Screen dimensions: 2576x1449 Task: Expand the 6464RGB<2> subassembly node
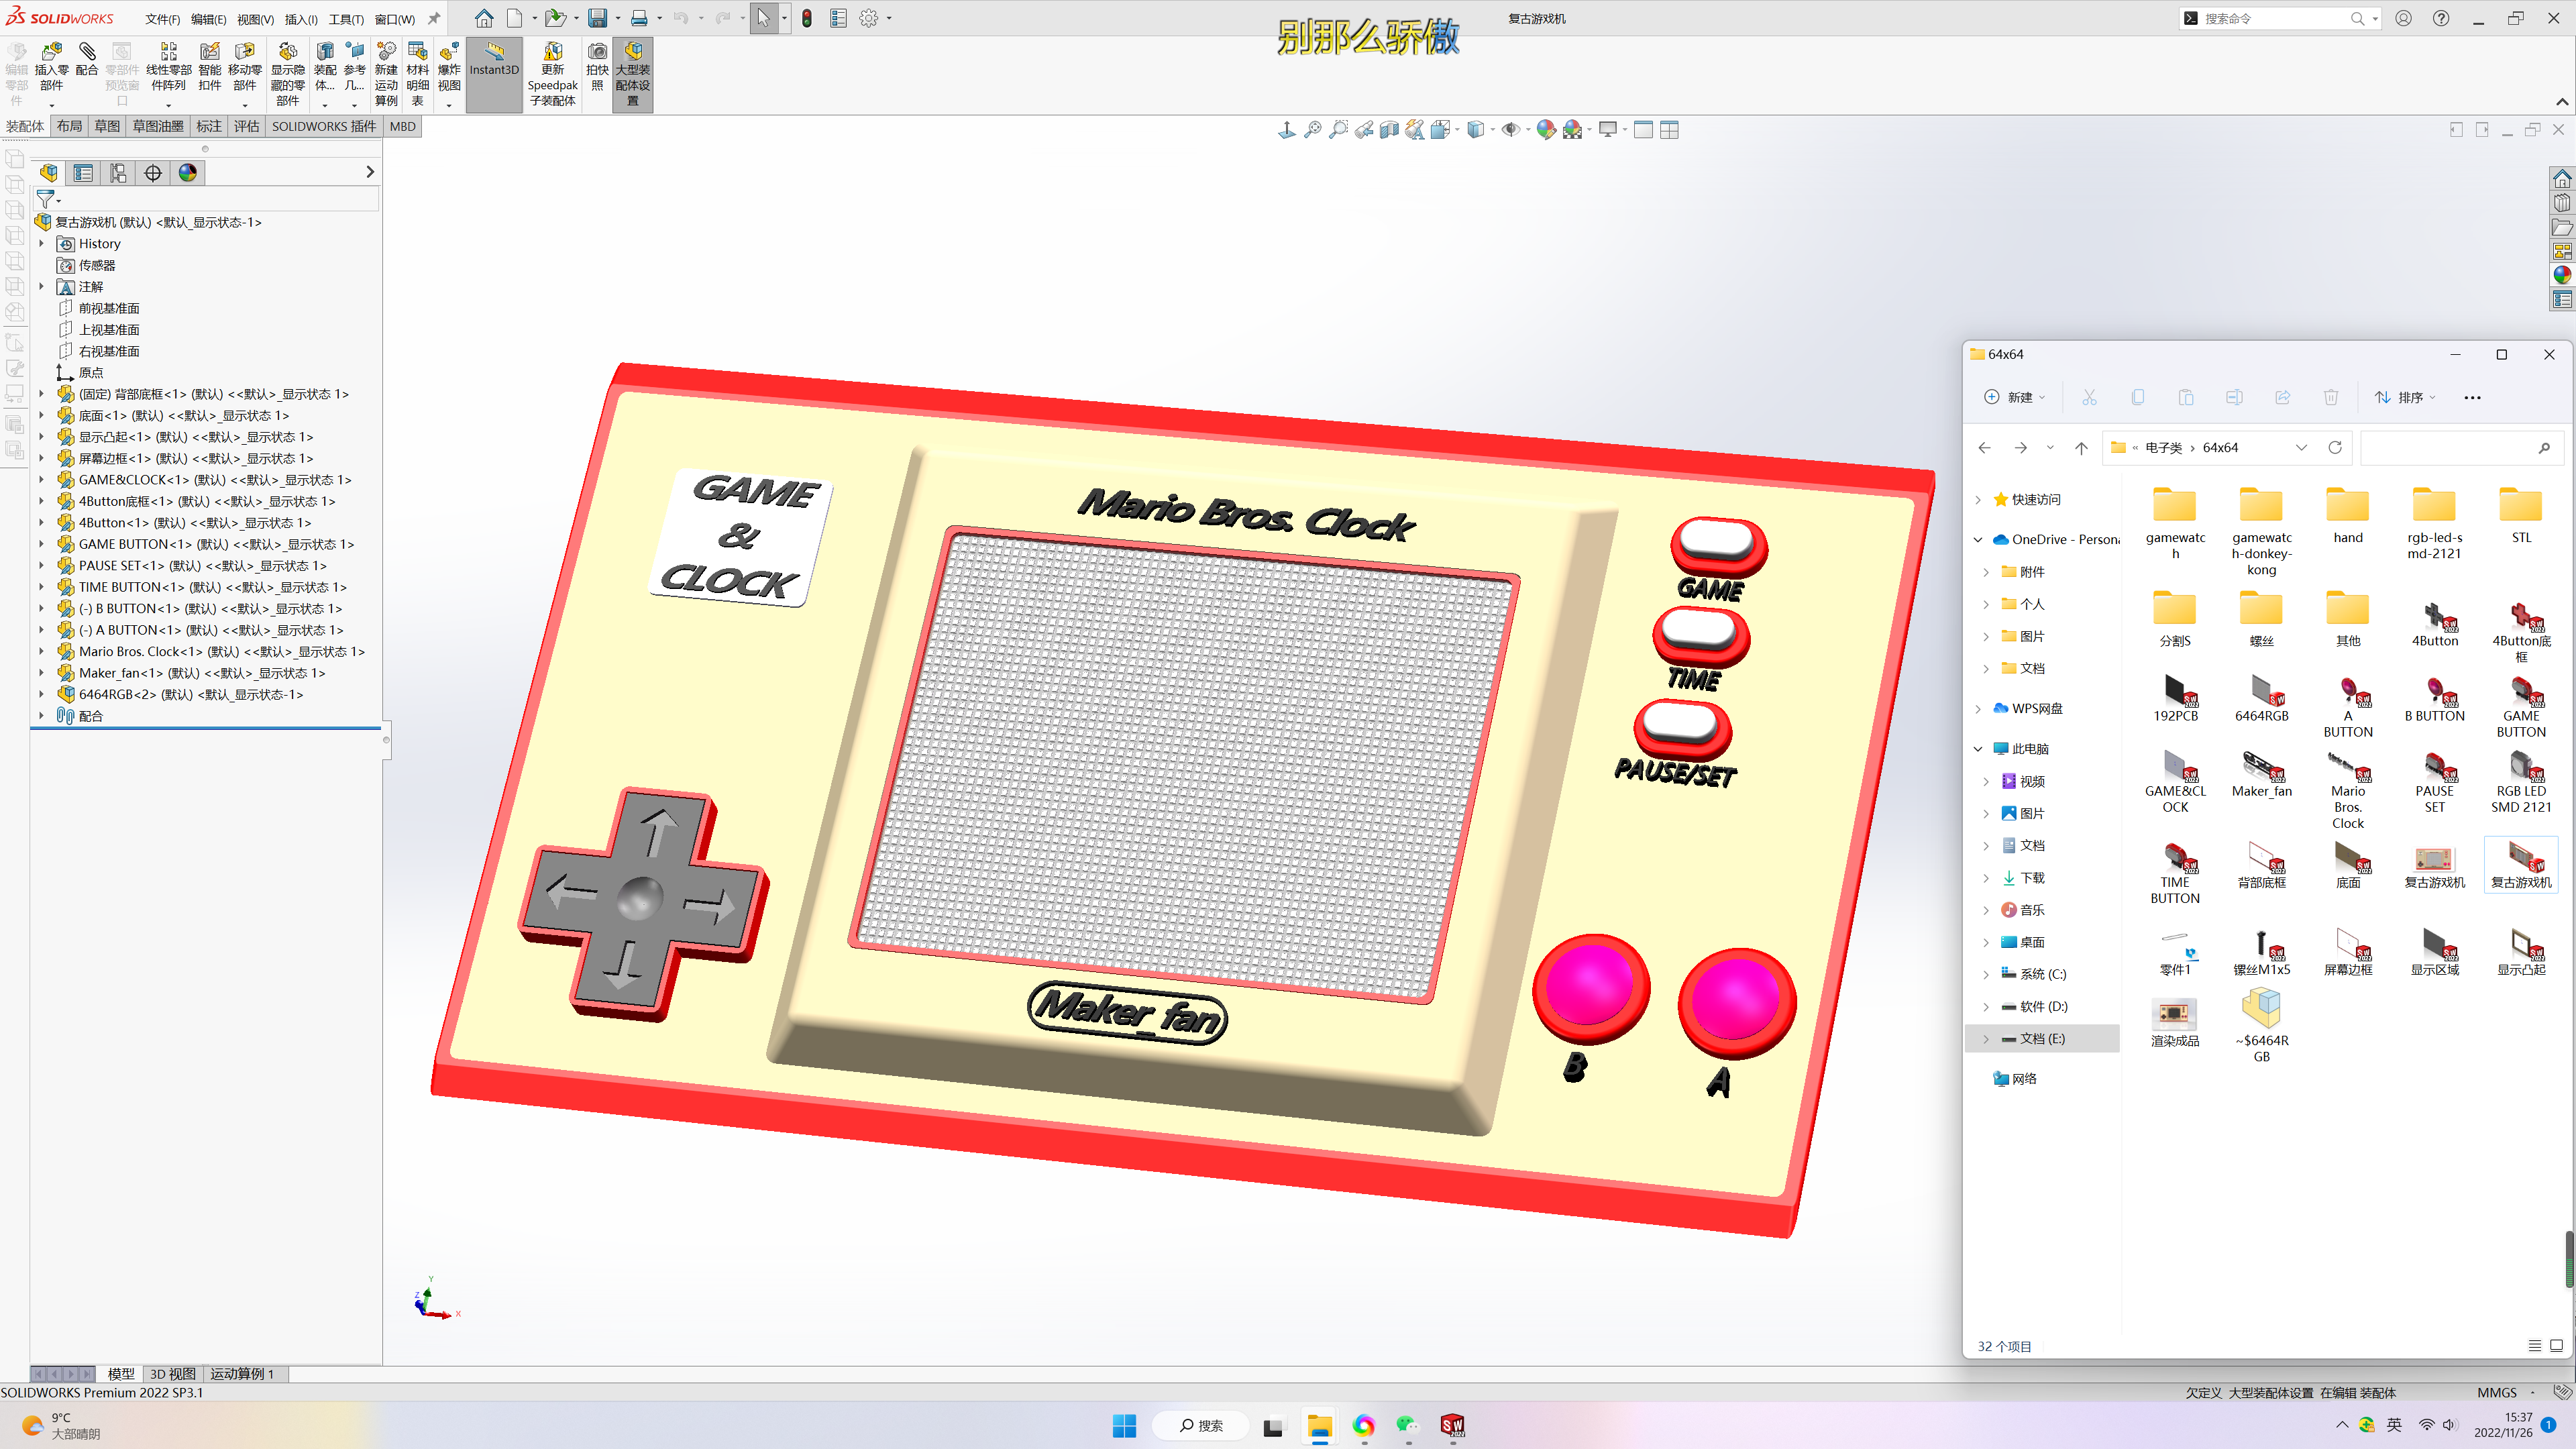click(x=41, y=695)
